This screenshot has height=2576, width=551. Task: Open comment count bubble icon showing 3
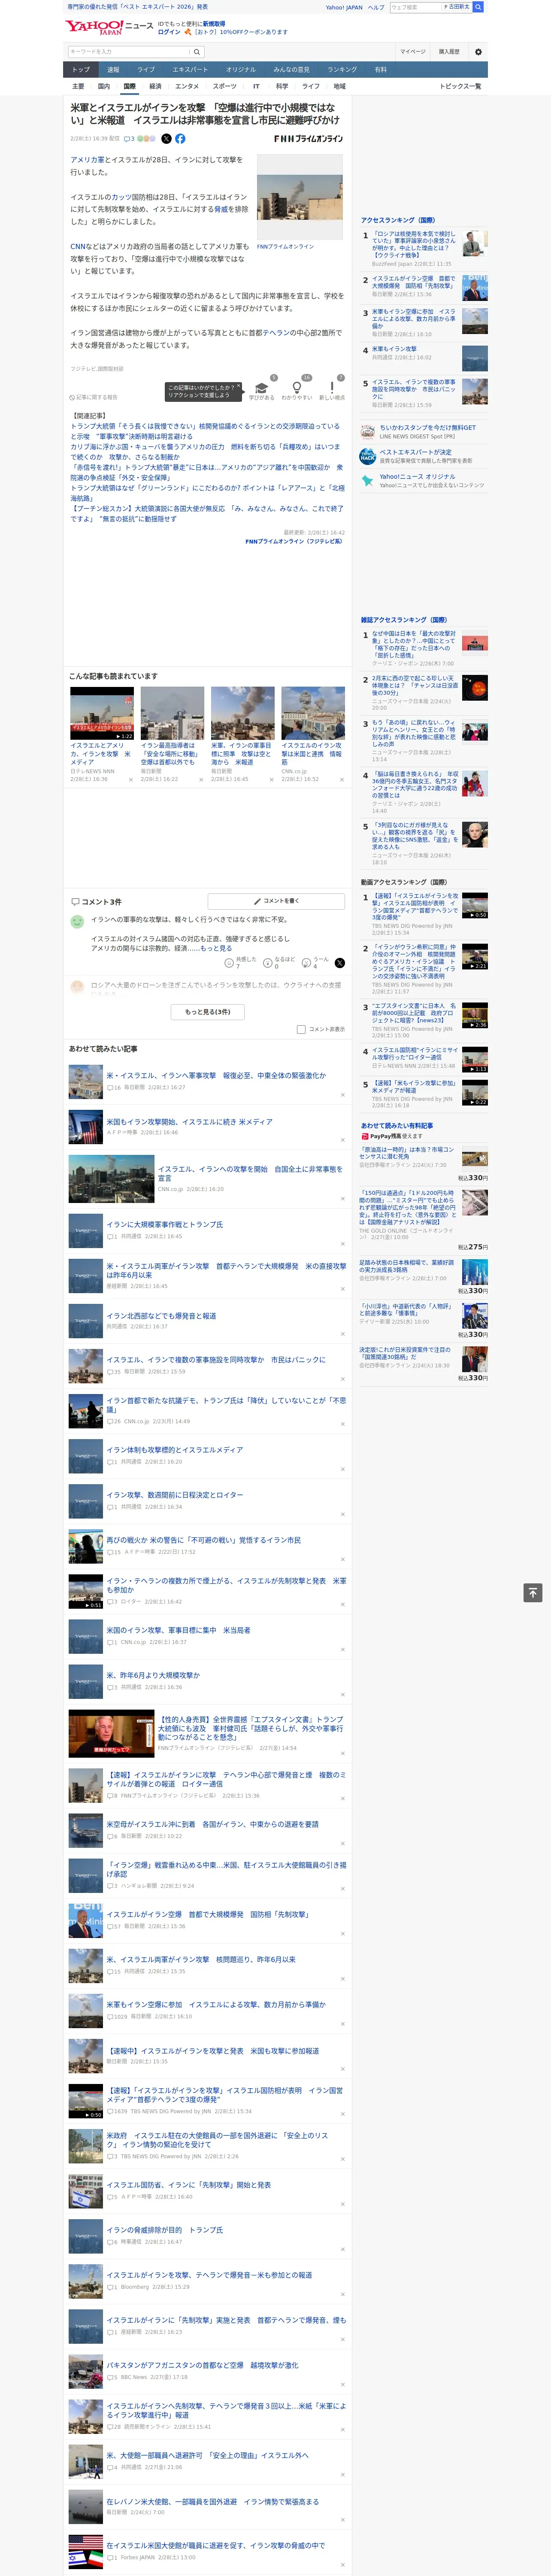pos(130,139)
